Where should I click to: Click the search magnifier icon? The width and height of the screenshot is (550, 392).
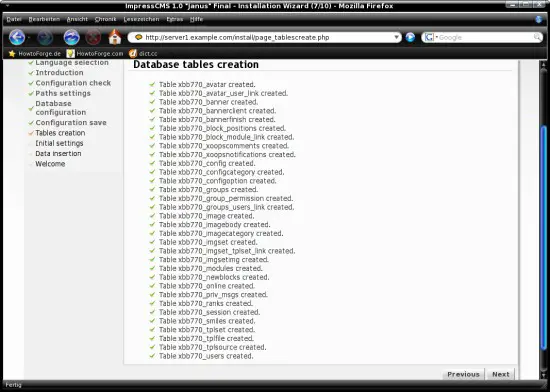tap(537, 37)
